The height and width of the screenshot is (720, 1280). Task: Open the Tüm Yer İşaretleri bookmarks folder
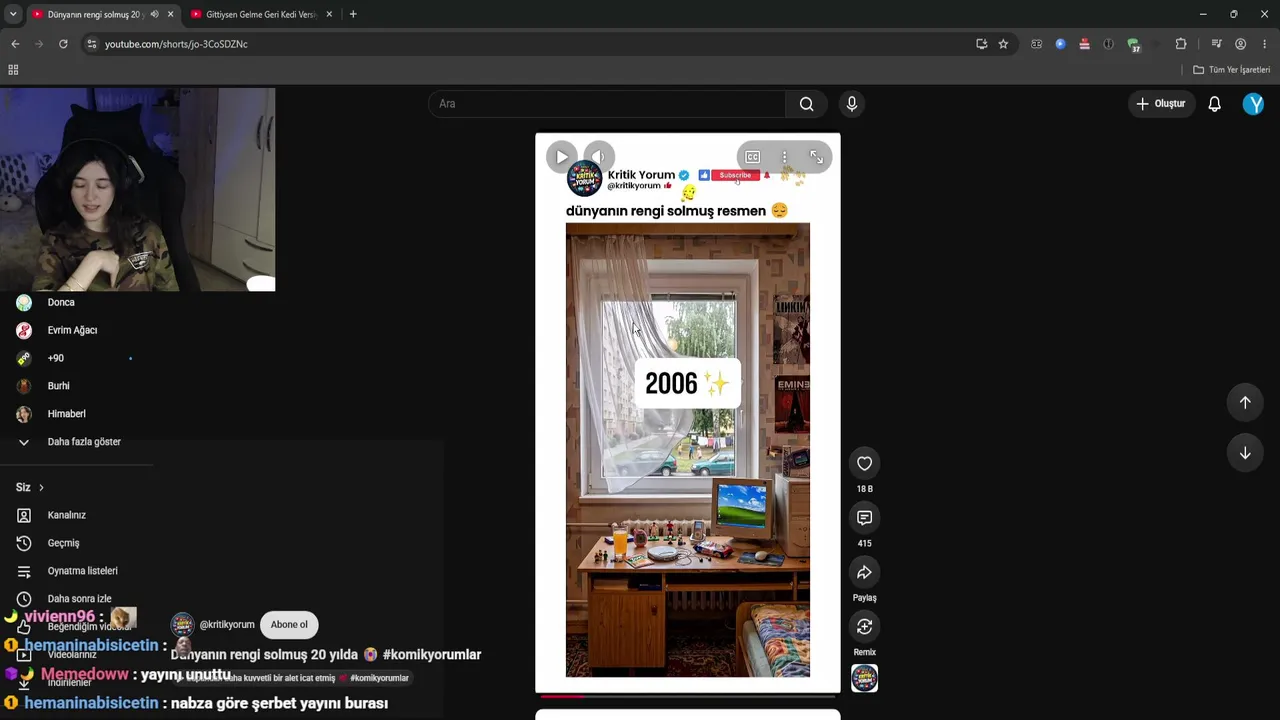pyautogui.click(x=1231, y=70)
